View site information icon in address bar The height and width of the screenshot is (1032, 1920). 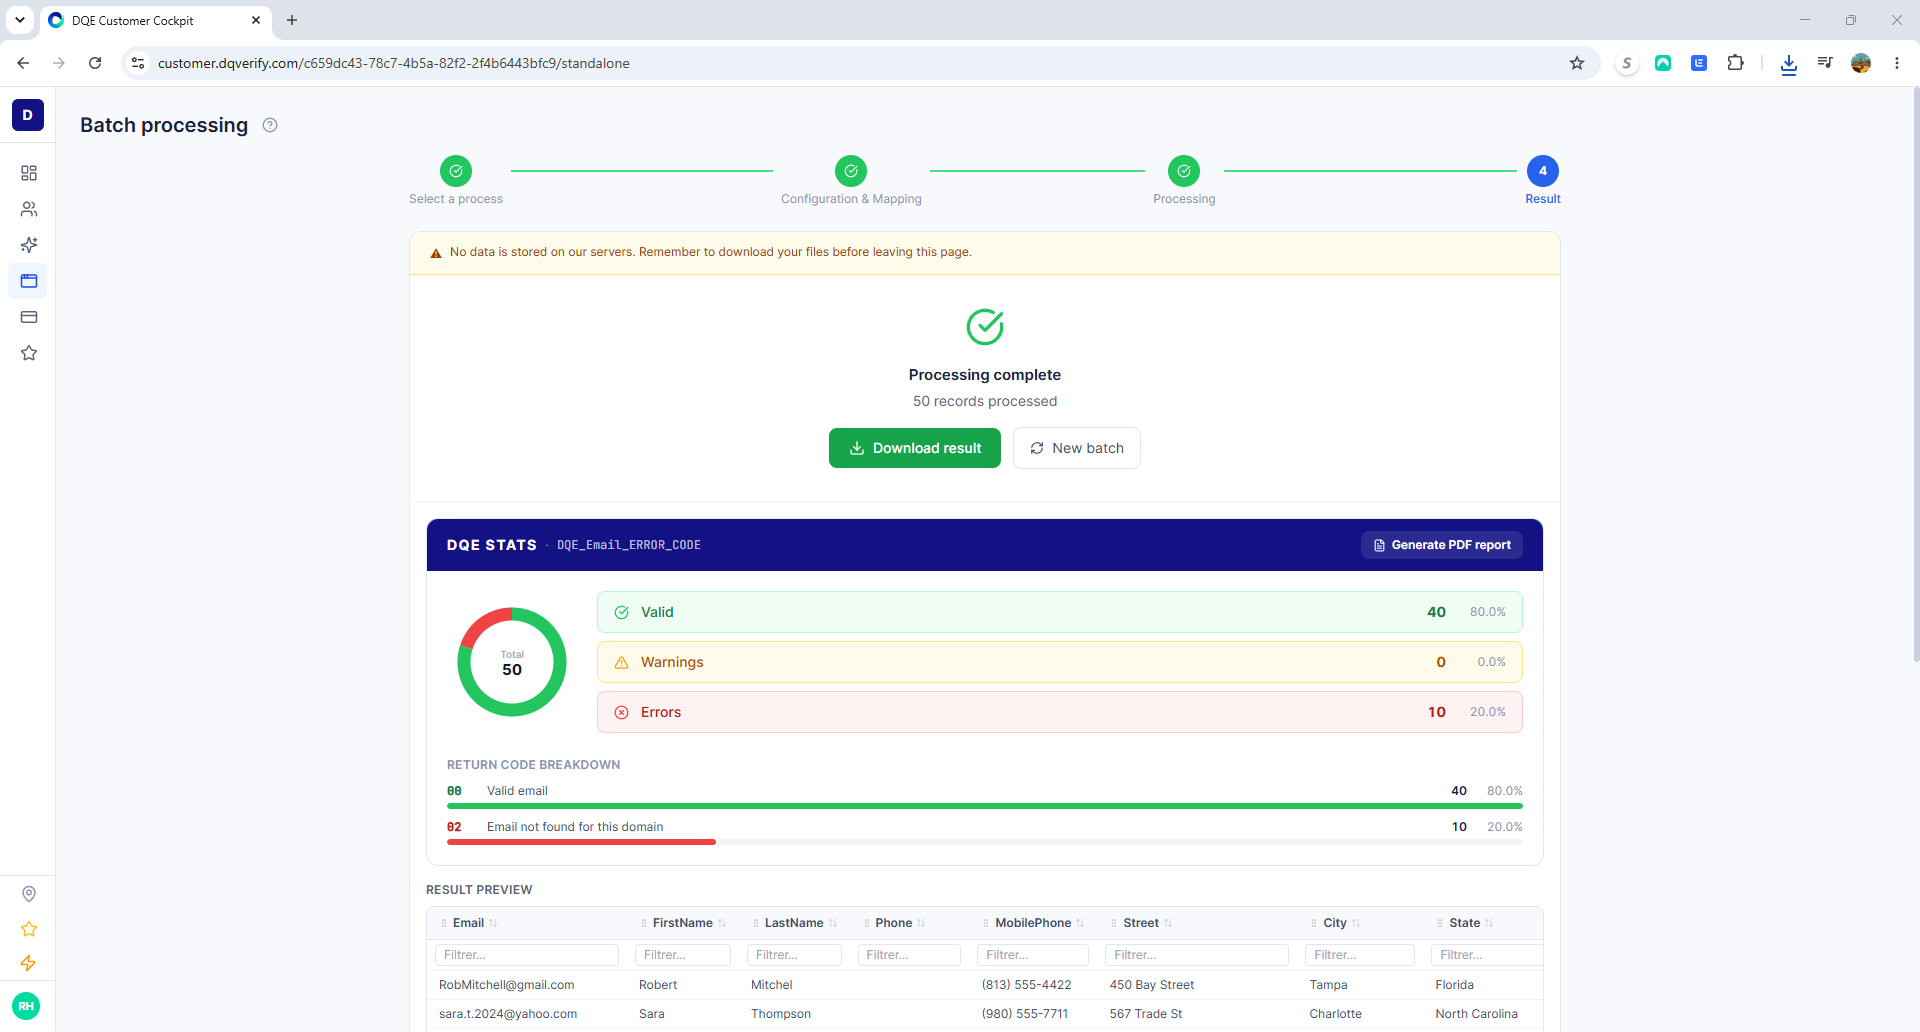(x=138, y=63)
